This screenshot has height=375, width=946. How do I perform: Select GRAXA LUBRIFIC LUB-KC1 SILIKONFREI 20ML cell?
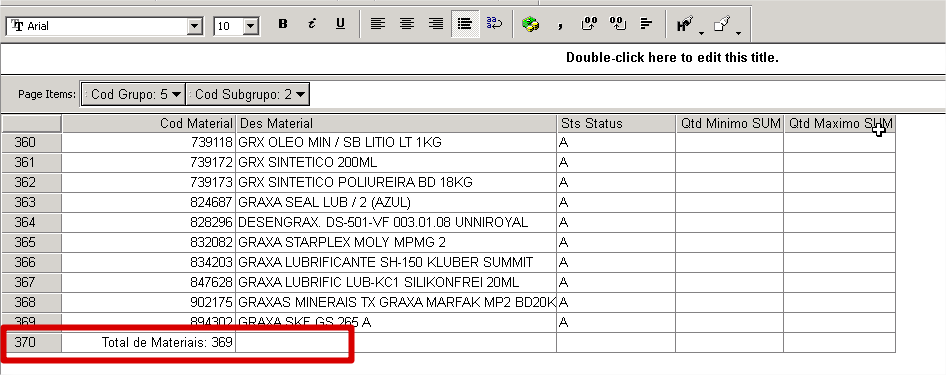(x=396, y=282)
